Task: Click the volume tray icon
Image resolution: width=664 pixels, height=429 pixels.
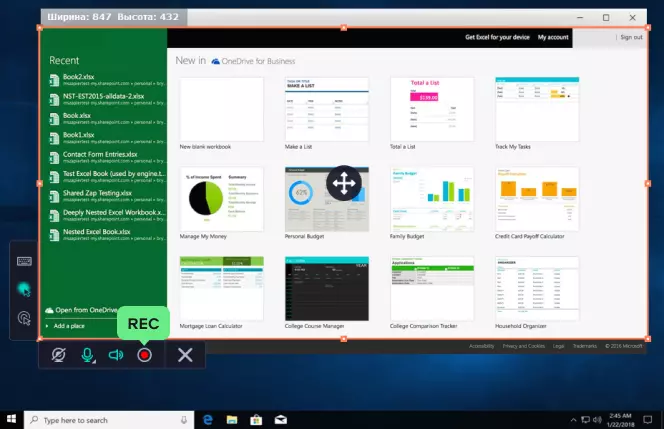Action: point(597,420)
